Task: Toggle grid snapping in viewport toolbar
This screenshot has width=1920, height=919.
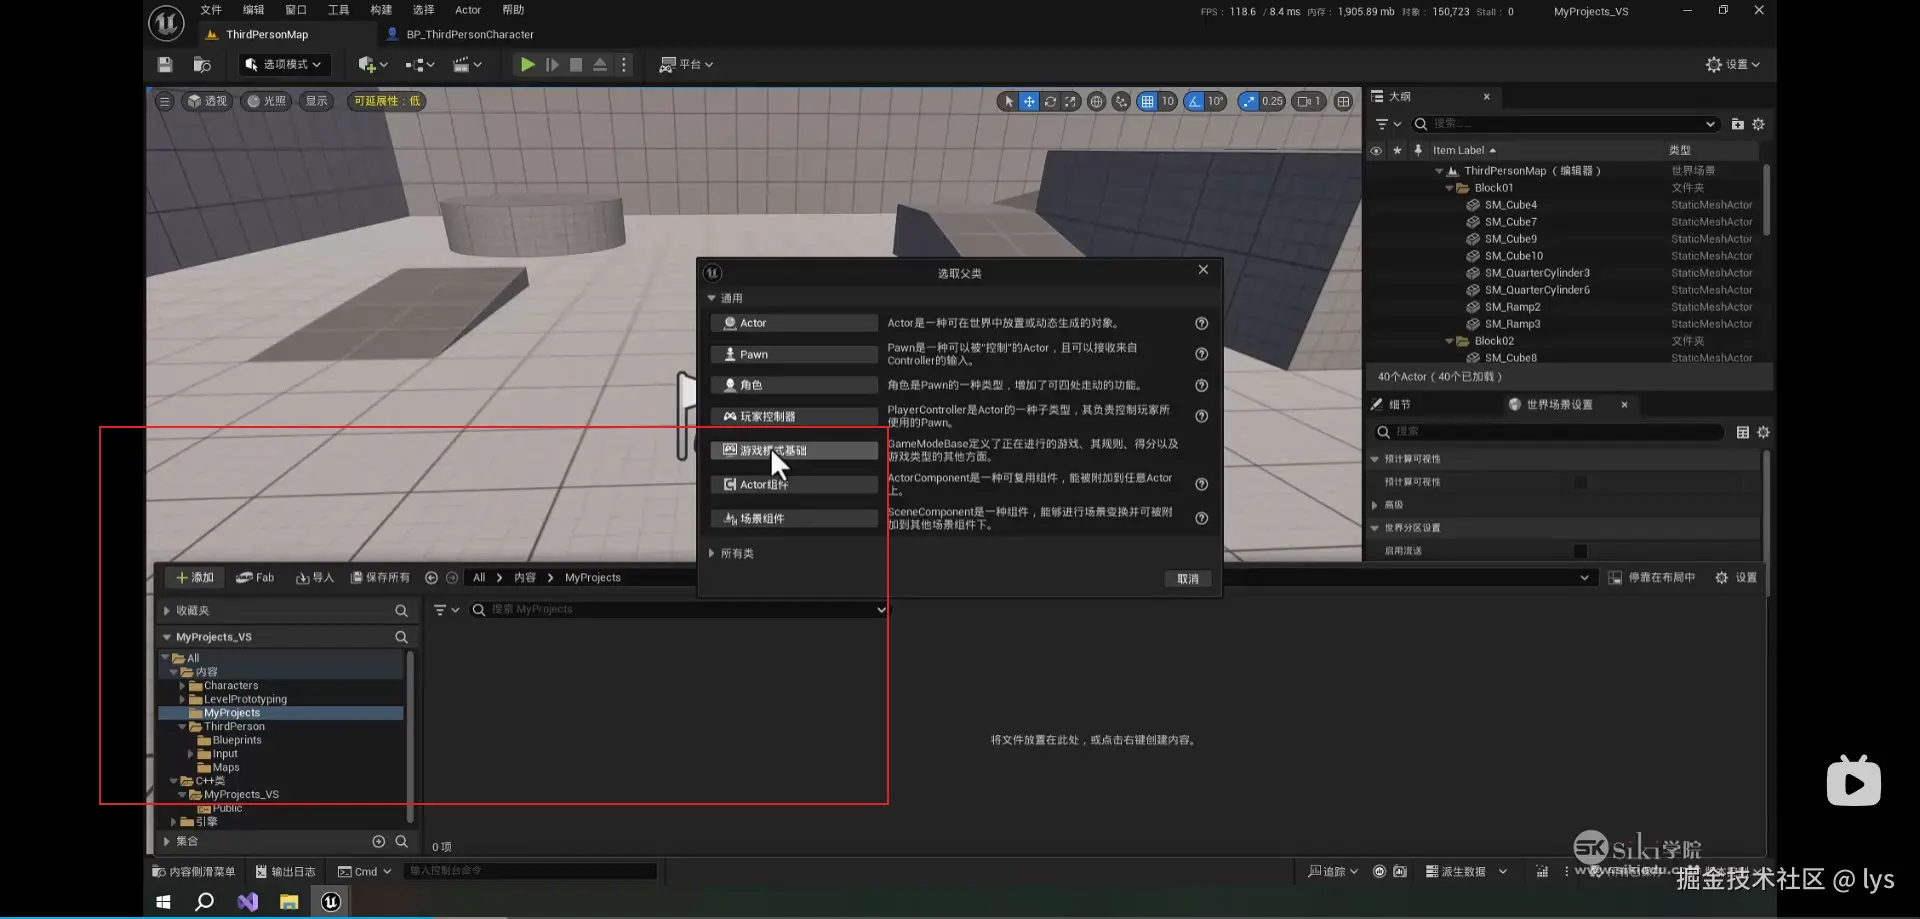Action: 1147,101
